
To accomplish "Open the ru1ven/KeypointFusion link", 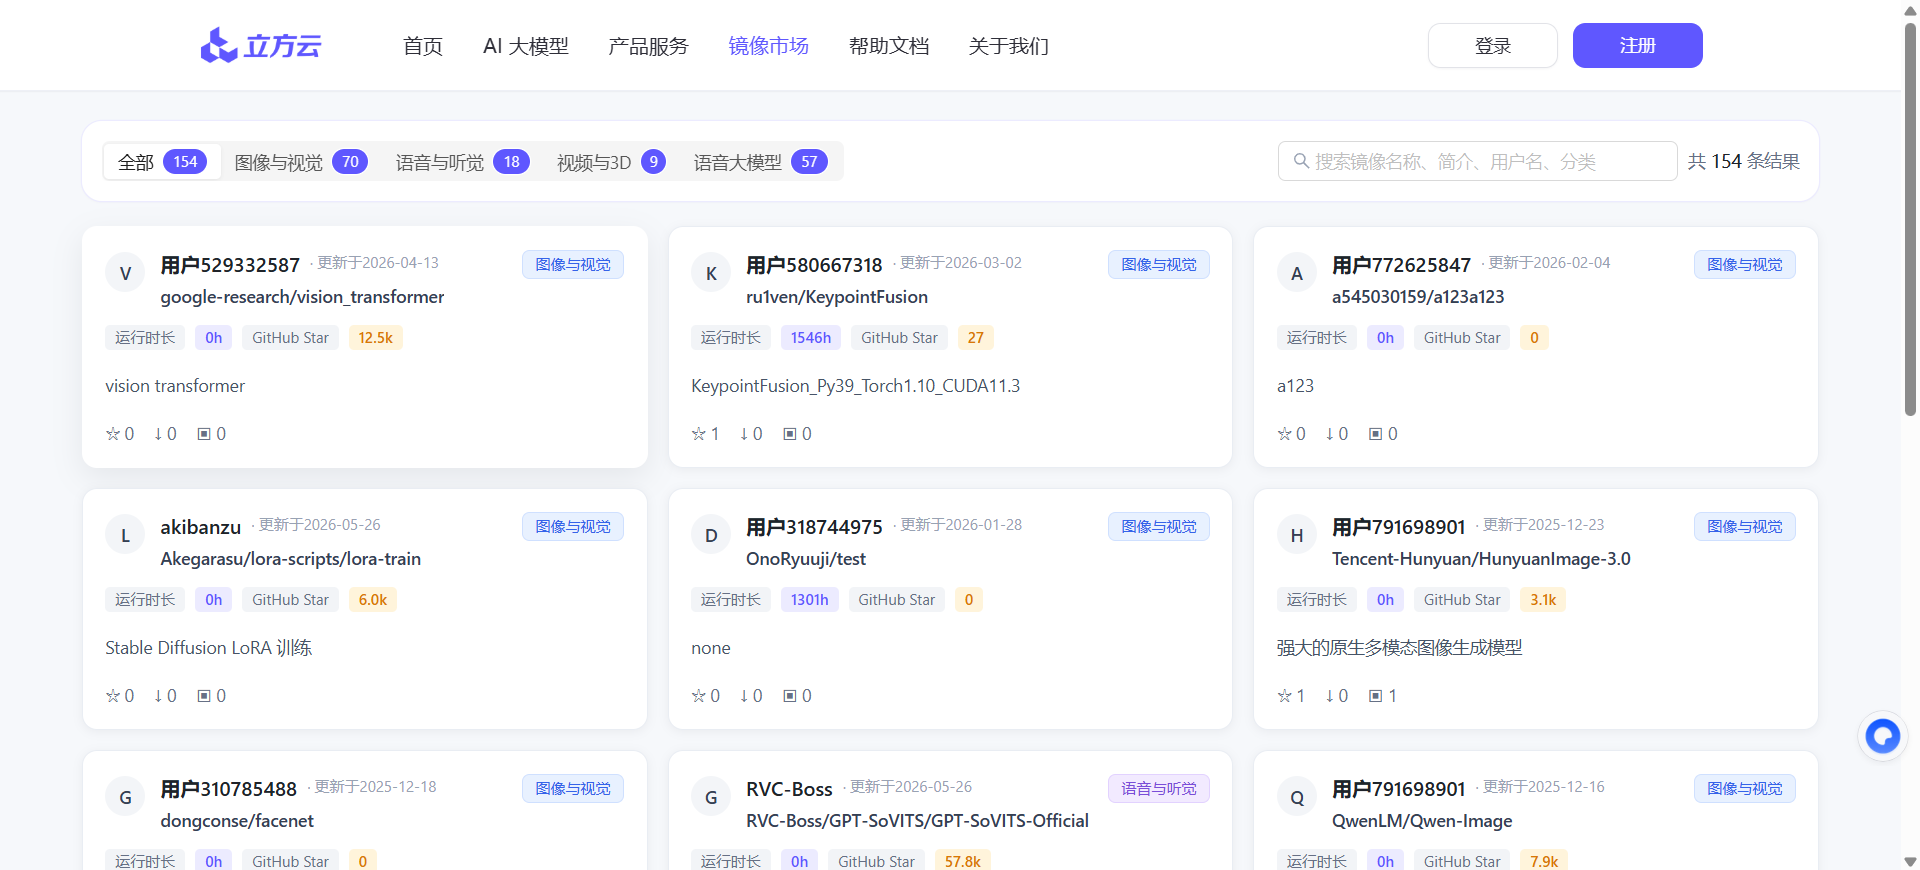I will (x=837, y=297).
